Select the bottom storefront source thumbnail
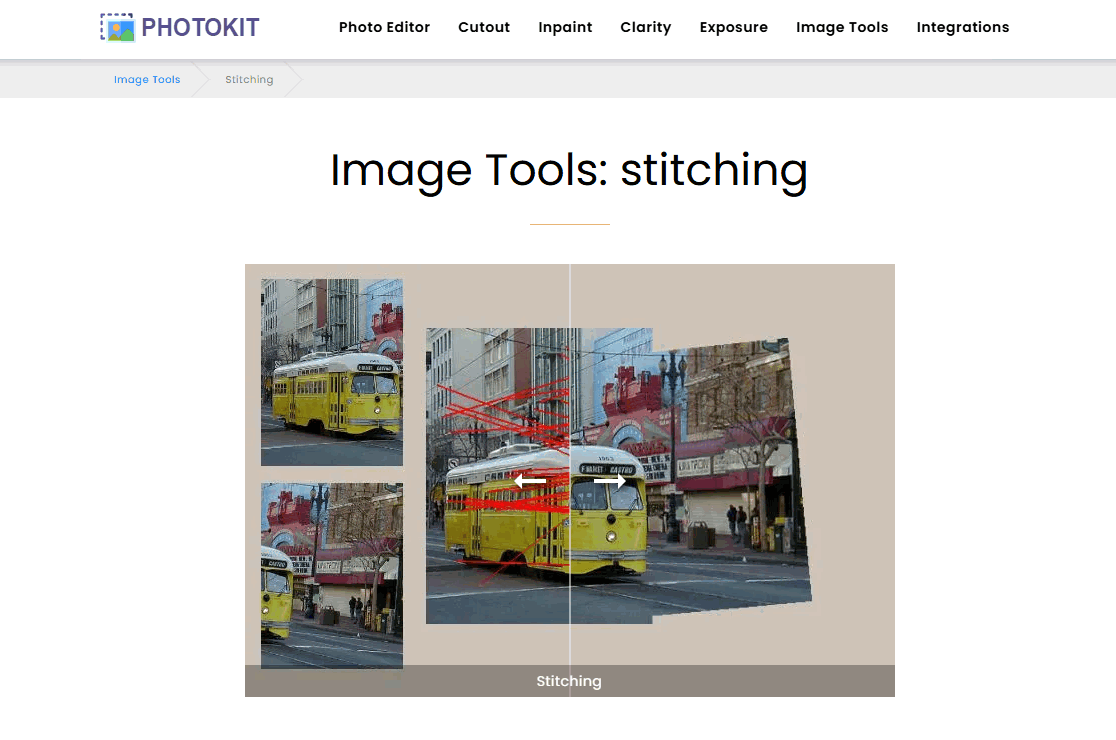Image resolution: width=1116 pixels, height=740 pixels. [332, 575]
